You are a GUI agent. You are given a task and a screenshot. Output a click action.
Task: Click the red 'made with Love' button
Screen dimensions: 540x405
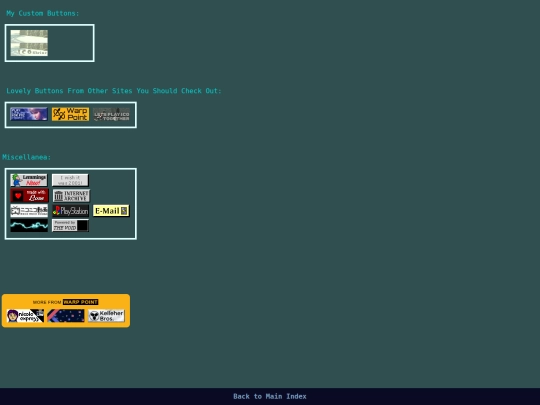(x=29, y=195)
